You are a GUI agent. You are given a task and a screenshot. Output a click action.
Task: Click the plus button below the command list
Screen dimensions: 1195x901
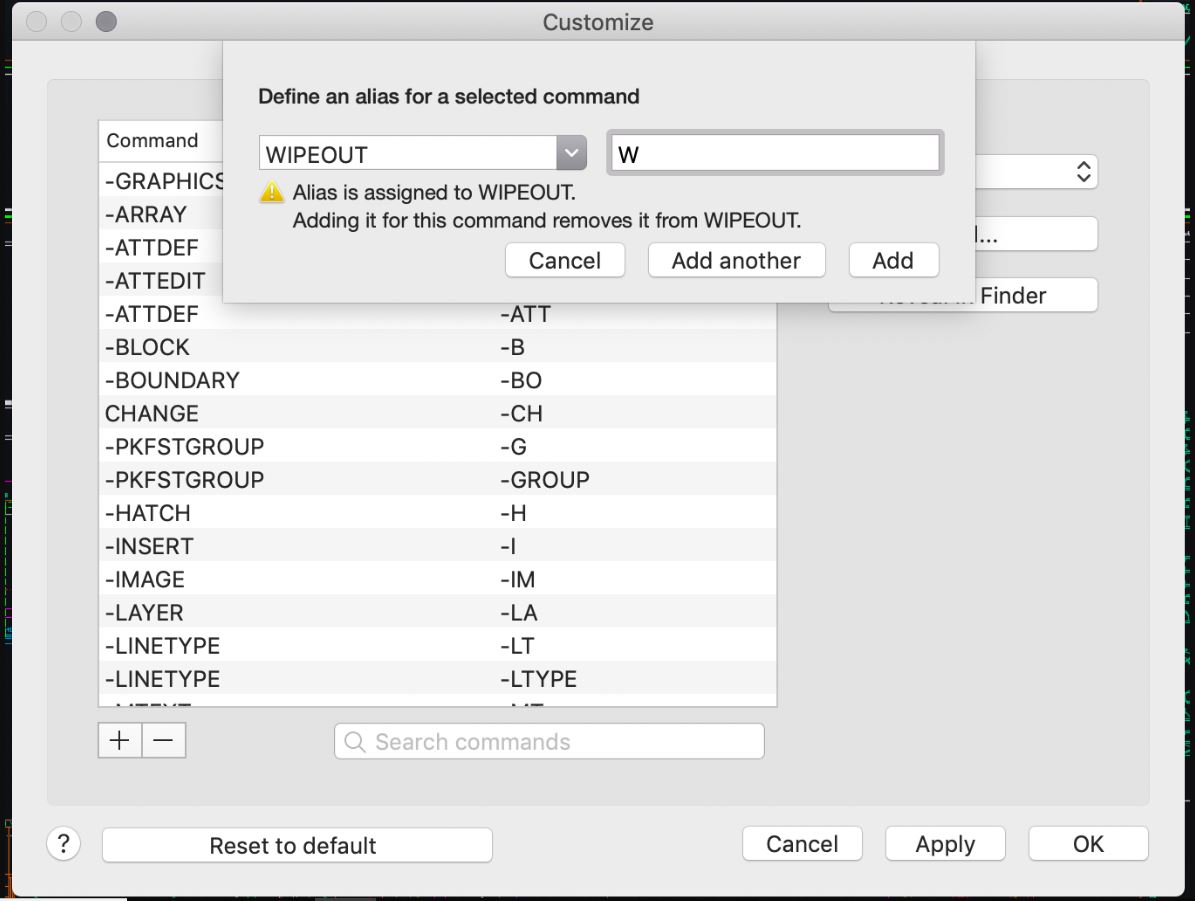tap(120, 741)
